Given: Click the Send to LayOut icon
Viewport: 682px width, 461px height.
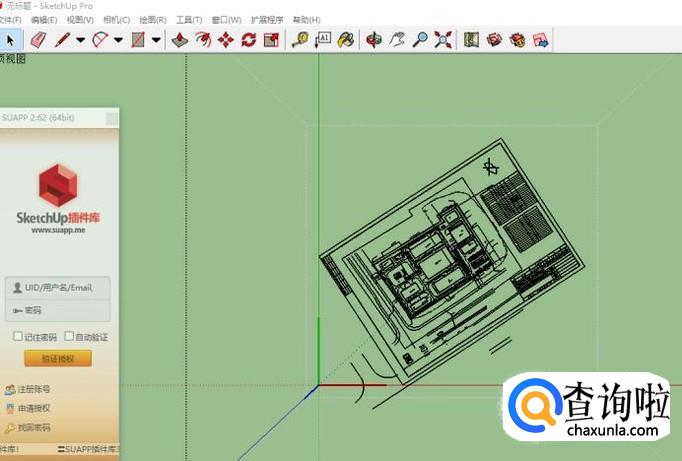Looking at the screenshot, I should [x=541, y=40].
